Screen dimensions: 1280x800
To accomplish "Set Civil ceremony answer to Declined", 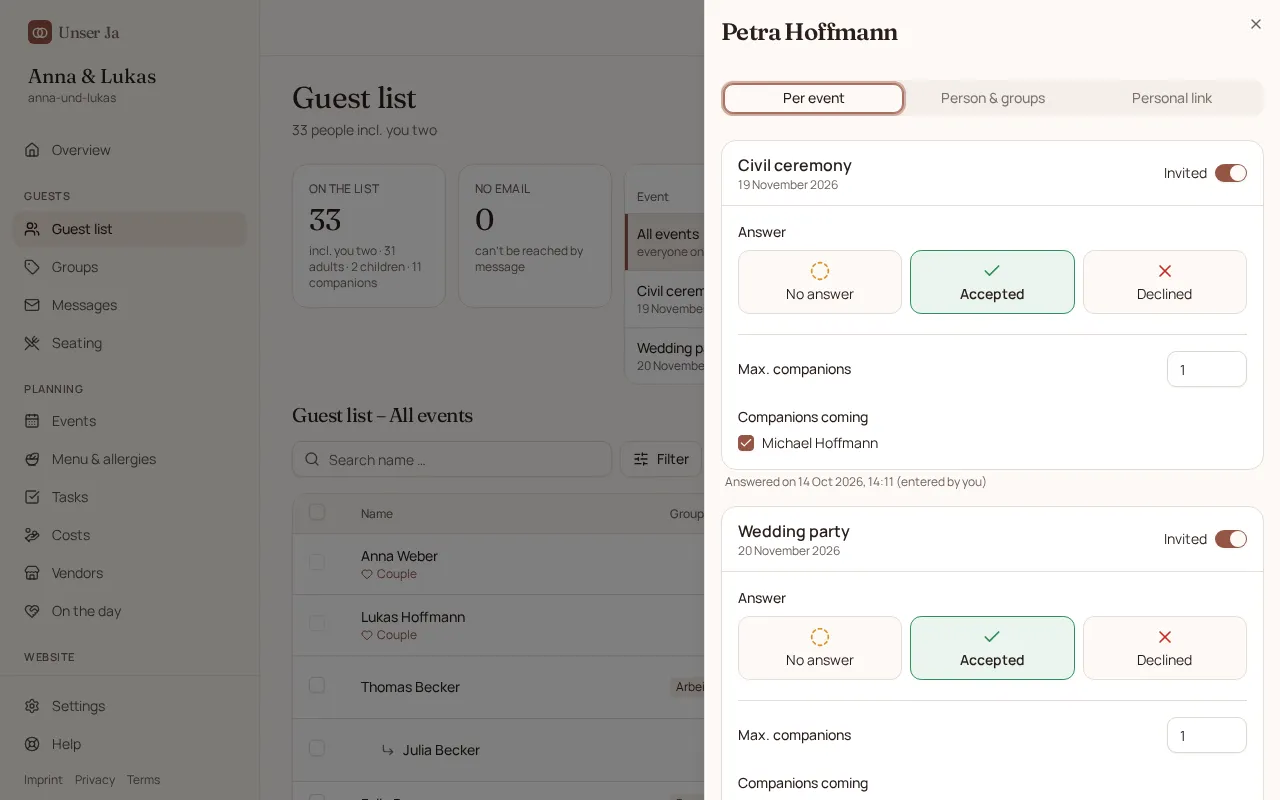I will tap(1165, 282).
